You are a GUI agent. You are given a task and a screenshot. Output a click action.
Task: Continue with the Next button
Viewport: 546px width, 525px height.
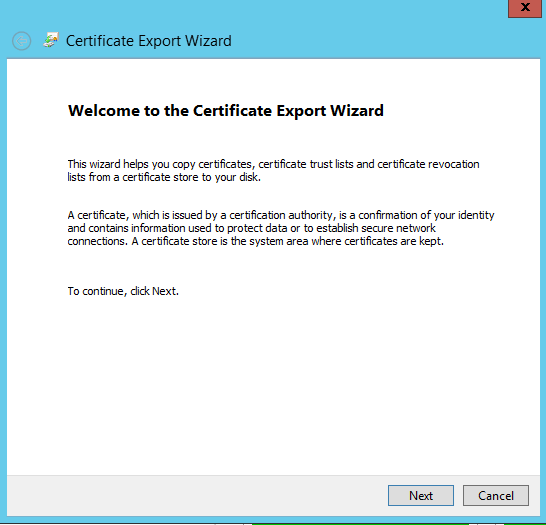(x=421, y=495)
